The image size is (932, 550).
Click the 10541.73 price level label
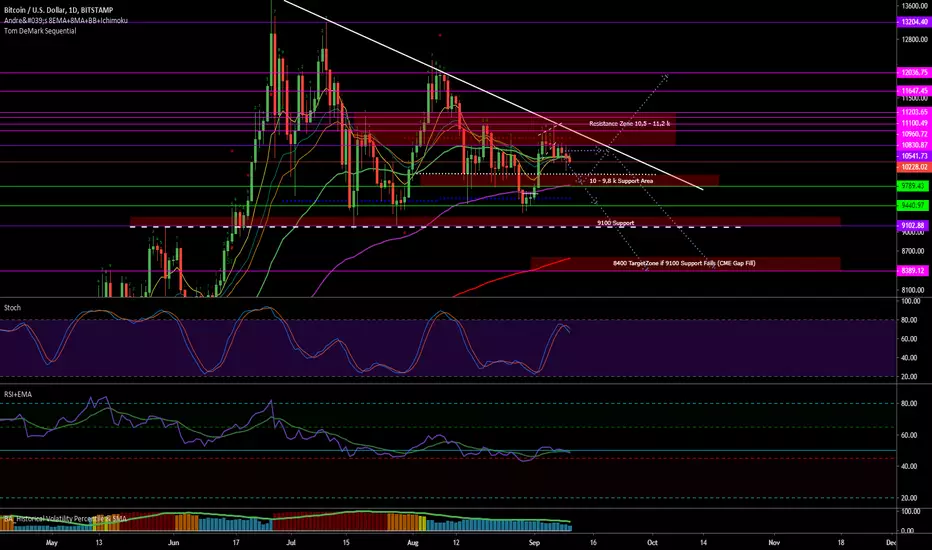pos(914,156)
